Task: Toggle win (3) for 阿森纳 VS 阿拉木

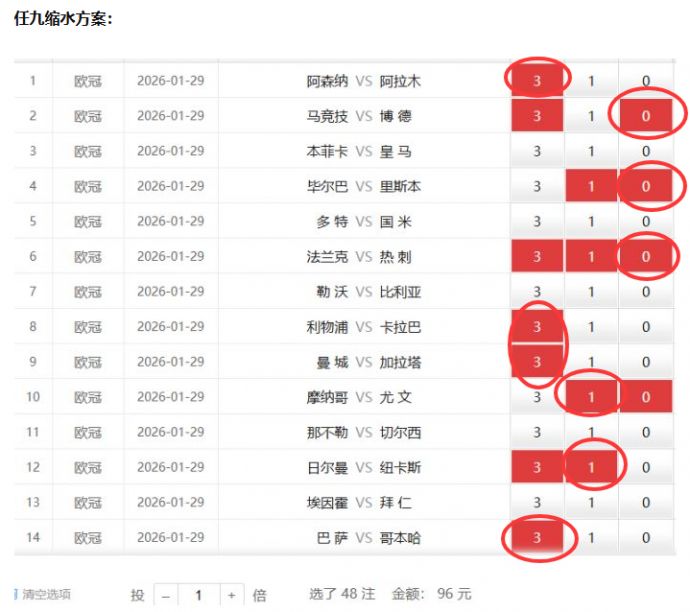Action: click(537, 82)
